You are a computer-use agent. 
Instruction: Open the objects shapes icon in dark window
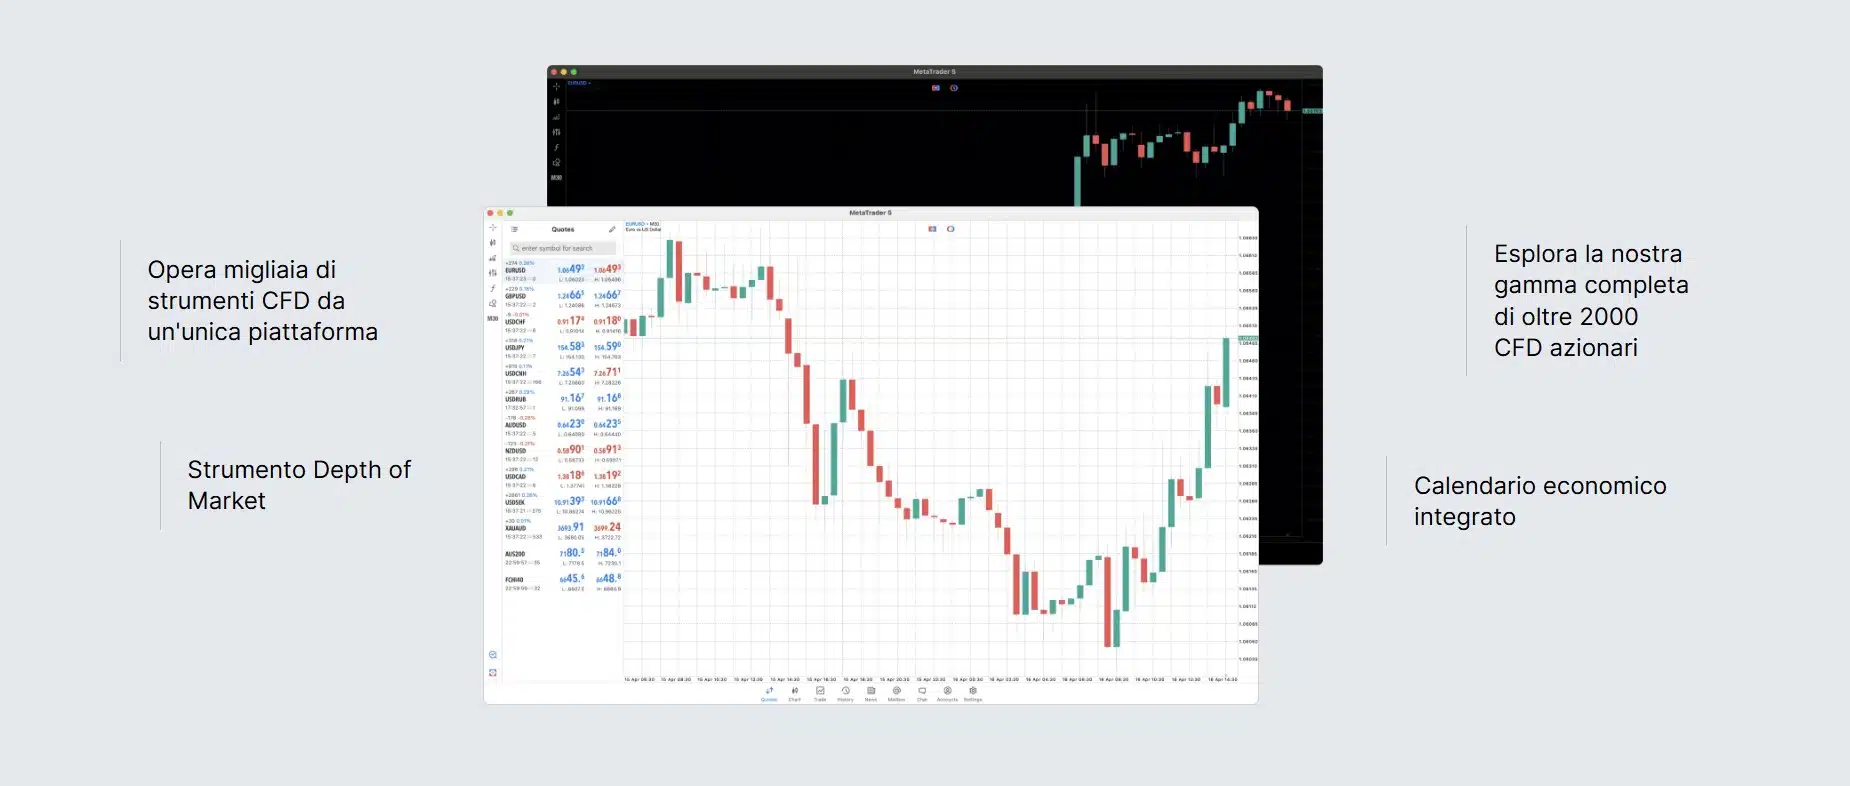pyautogui.click(x=556, y=162)
